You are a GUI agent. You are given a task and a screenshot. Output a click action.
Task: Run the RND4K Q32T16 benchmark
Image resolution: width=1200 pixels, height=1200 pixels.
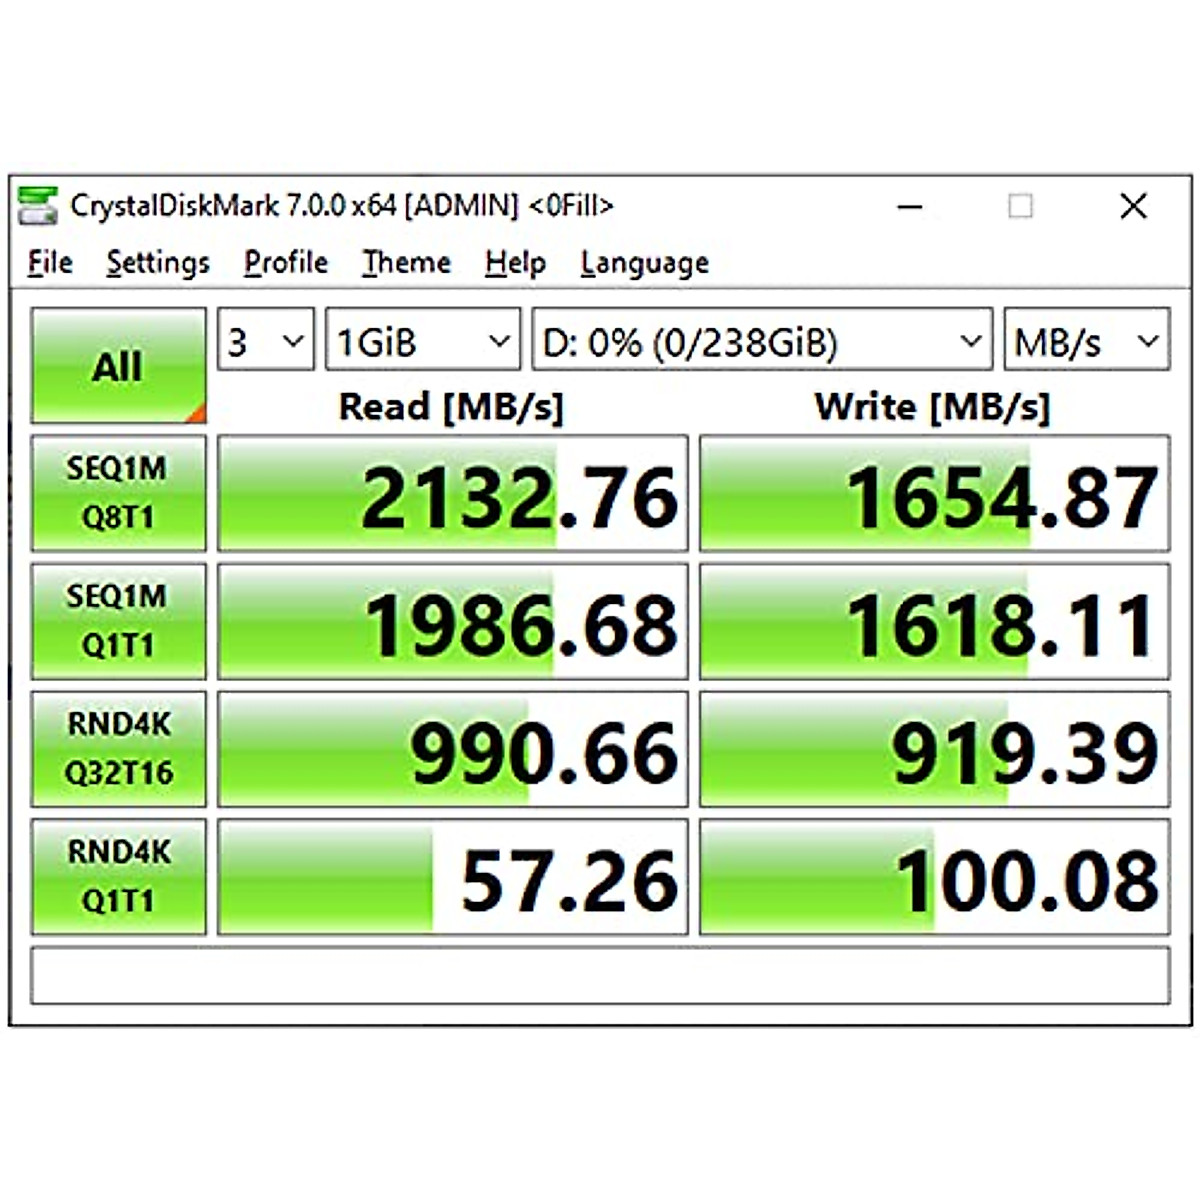[x=118, y=749]
